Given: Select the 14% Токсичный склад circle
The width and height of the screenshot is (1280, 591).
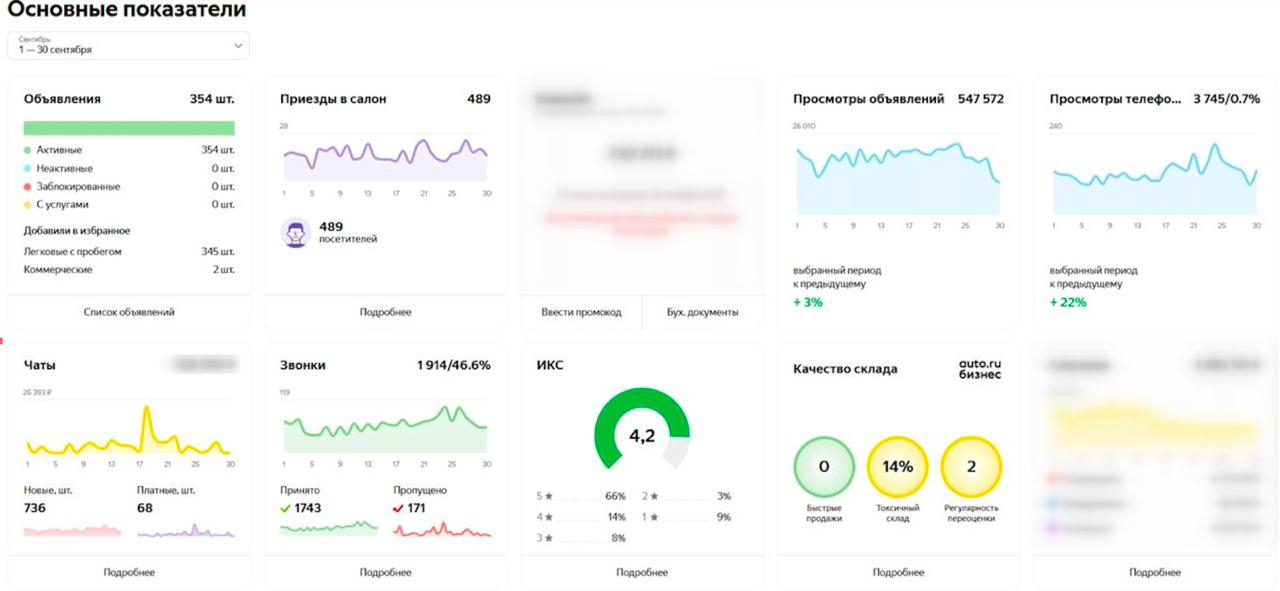Looking at the screenshot, I should [897, 467].
